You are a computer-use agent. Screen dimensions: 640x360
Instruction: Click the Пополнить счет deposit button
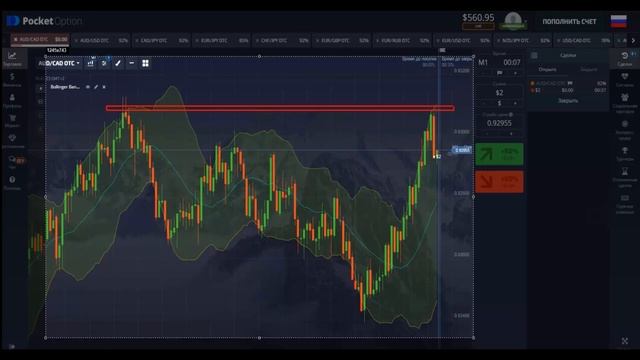pyautogui.click(x=569, y=22)
